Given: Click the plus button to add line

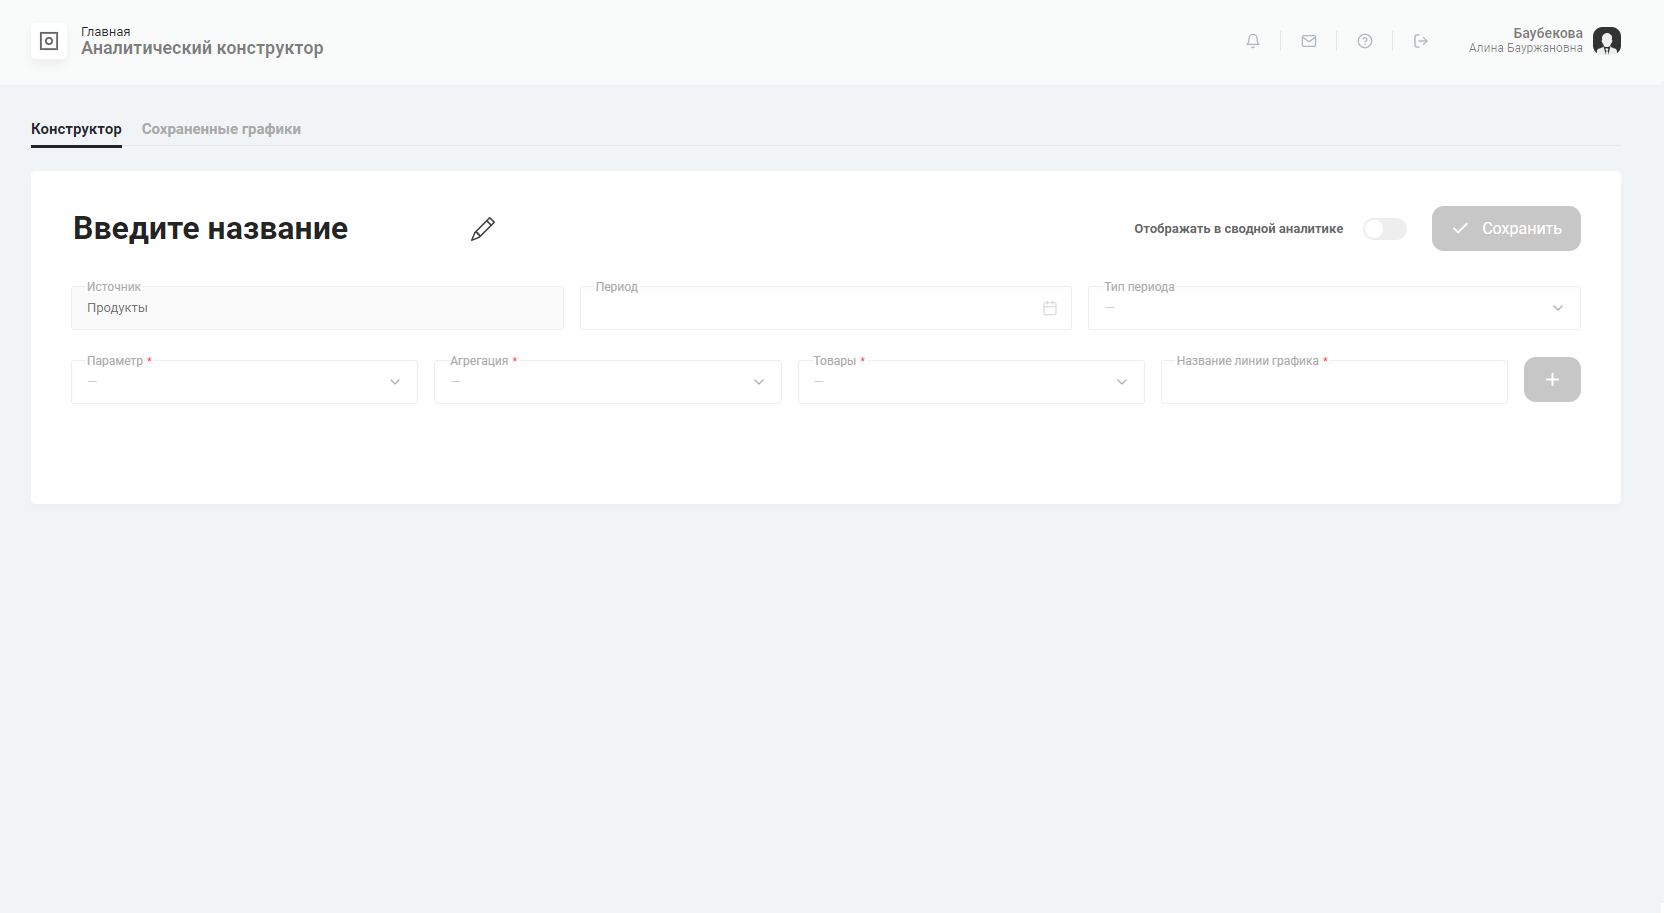Looking at the screenshot, I should click(x=1552, y=380).
